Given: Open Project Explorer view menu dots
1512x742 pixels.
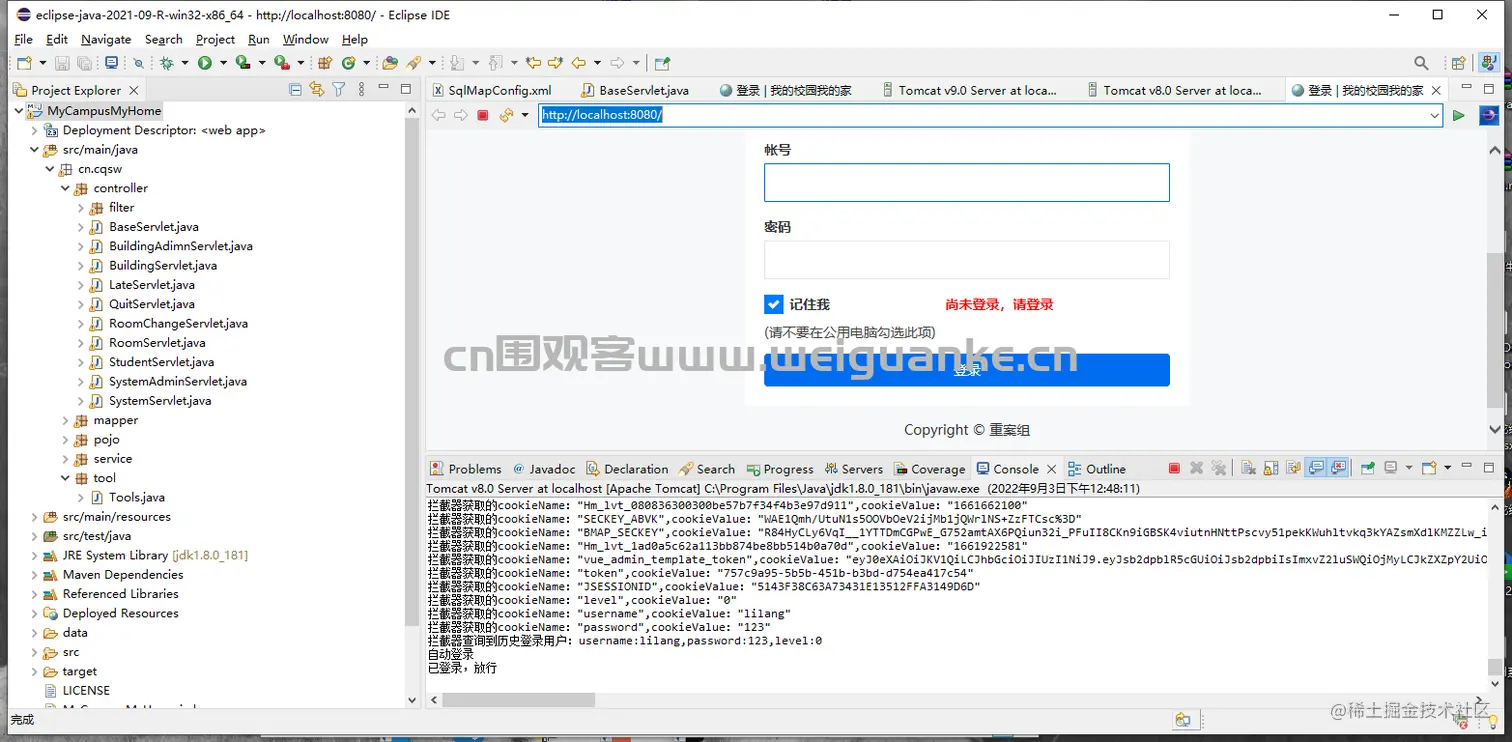Looking at the screenshot, I should click(361, 89).
